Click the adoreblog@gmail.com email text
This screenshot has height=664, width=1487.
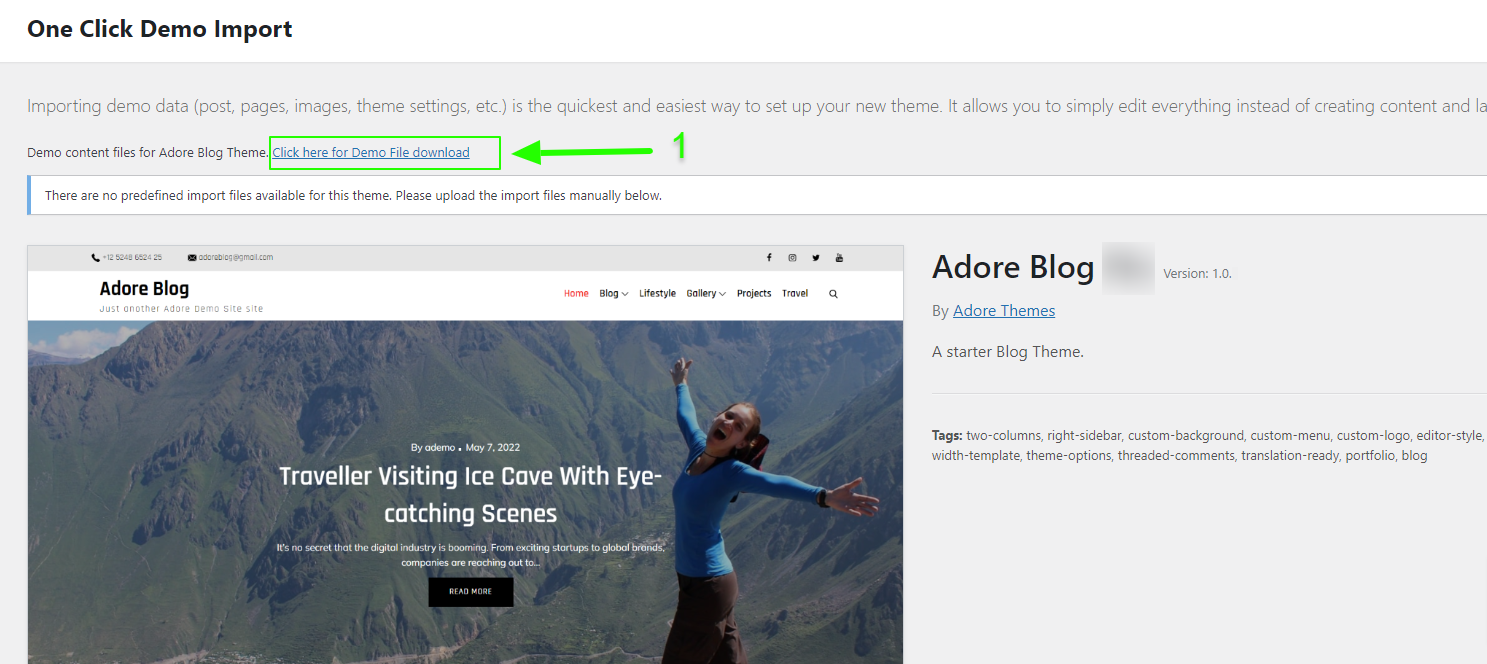coord(235,258)
